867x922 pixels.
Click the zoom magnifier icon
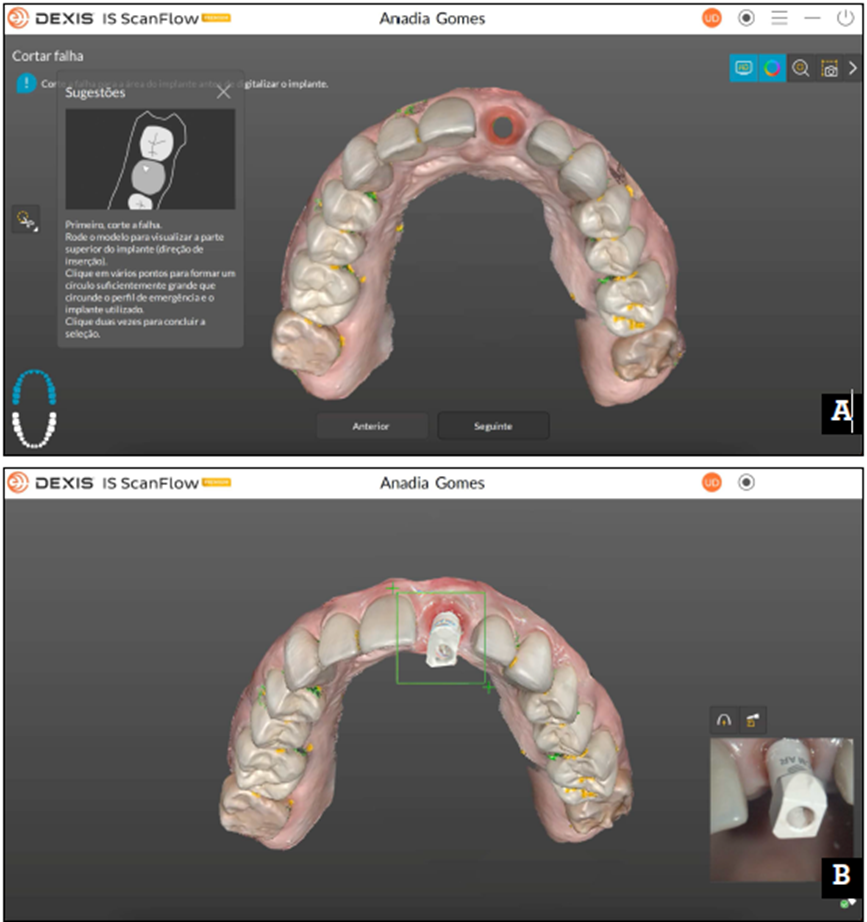(x=800, y=68)
